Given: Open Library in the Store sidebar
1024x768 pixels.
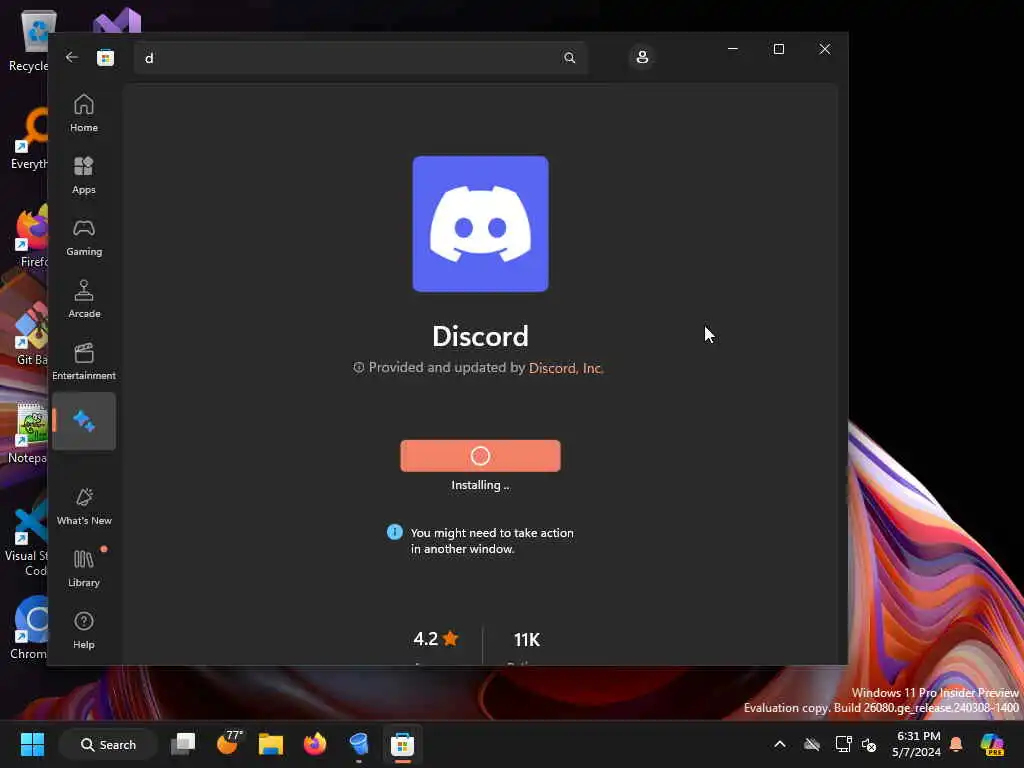Looking at the screenshot, I should point(84,568).
